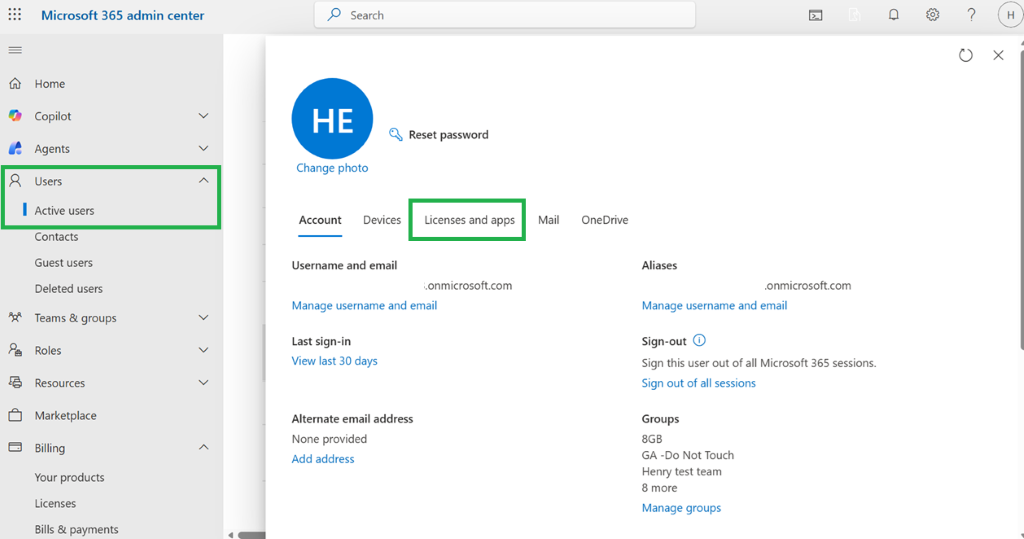This screenshot has height=539, width=1024.
Task: Open Bills & payments under Billing
Action: point(76,529)
